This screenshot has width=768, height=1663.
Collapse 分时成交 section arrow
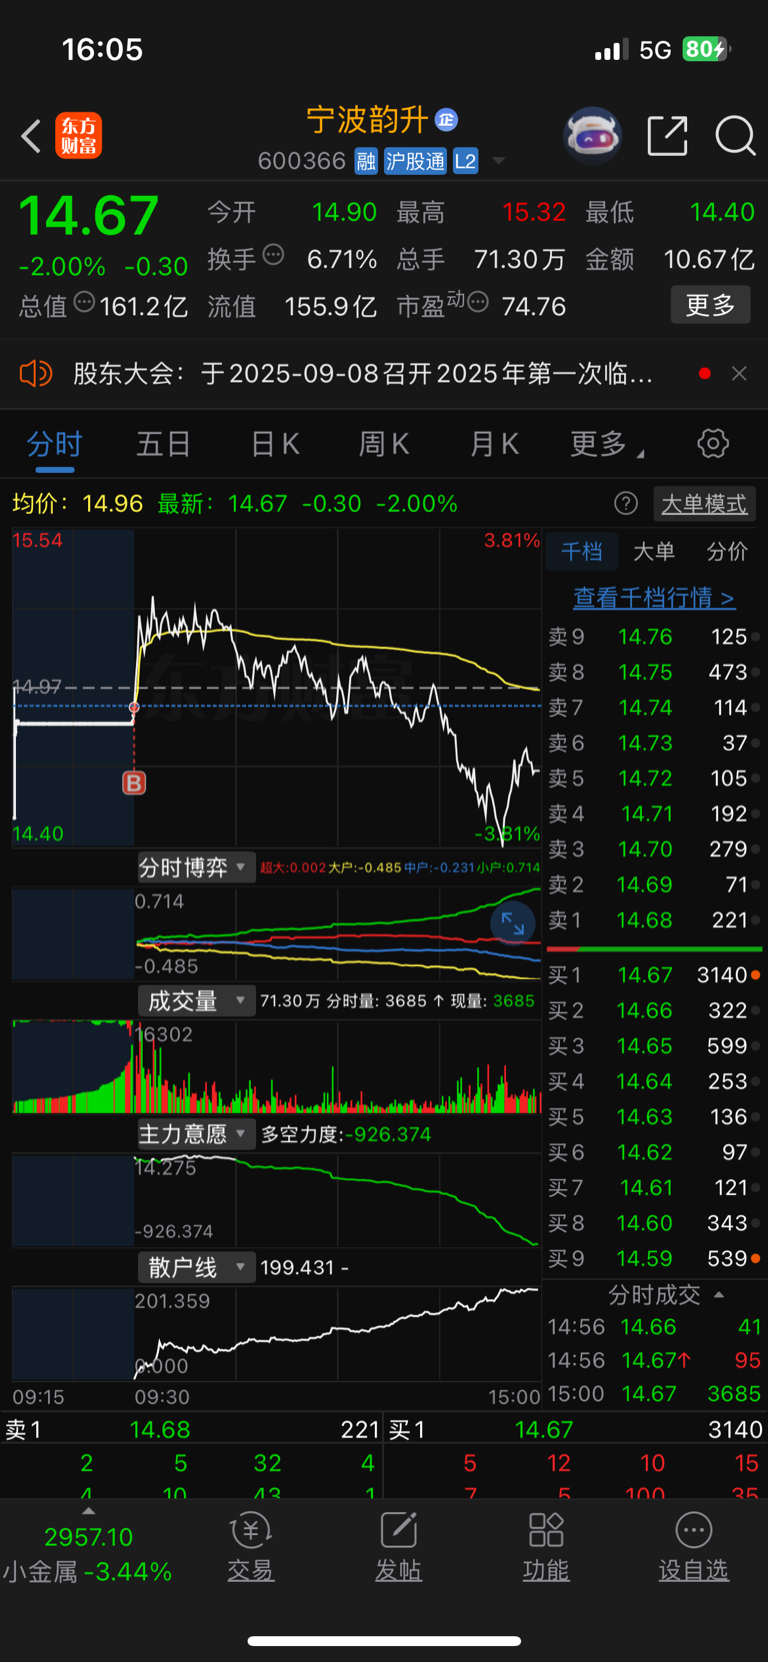719,1295
